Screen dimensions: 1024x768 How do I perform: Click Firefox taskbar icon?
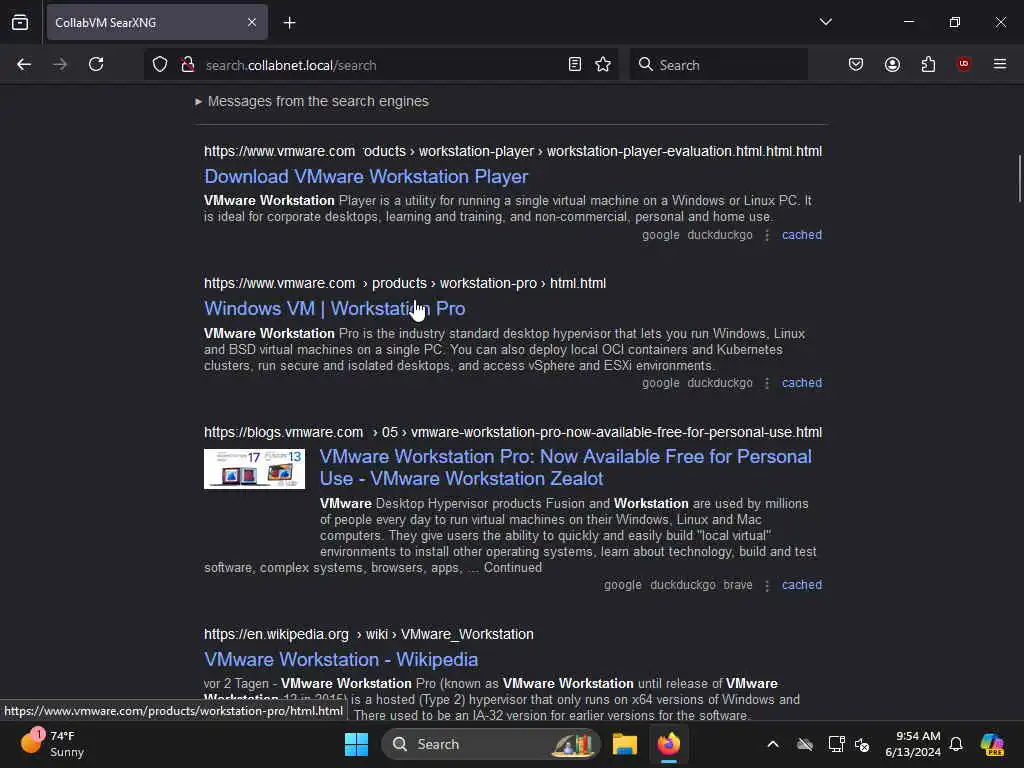click(x=669, y=744)
